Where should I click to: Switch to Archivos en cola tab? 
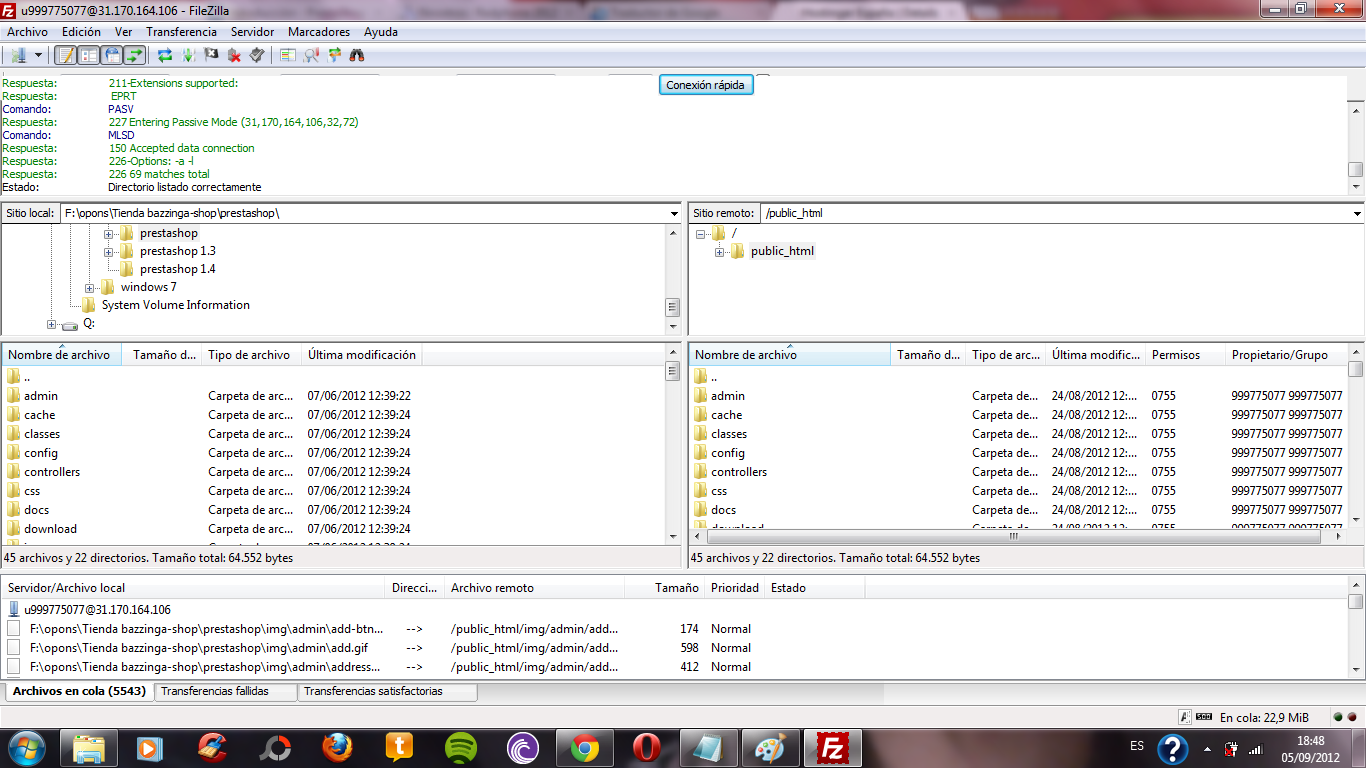point(80,691)
